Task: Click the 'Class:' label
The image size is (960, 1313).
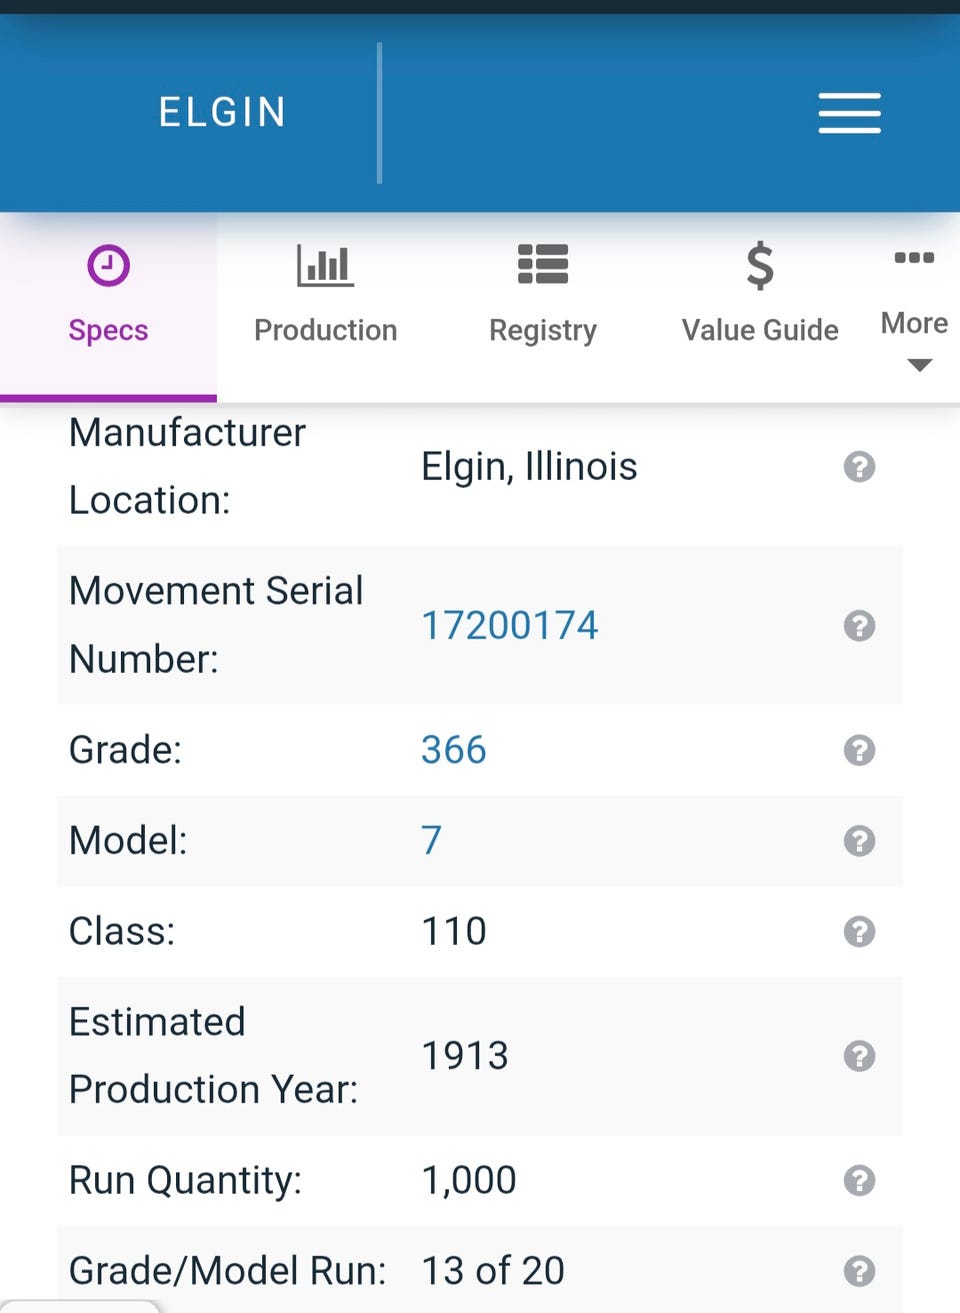Action: click(x=122, y=932)
